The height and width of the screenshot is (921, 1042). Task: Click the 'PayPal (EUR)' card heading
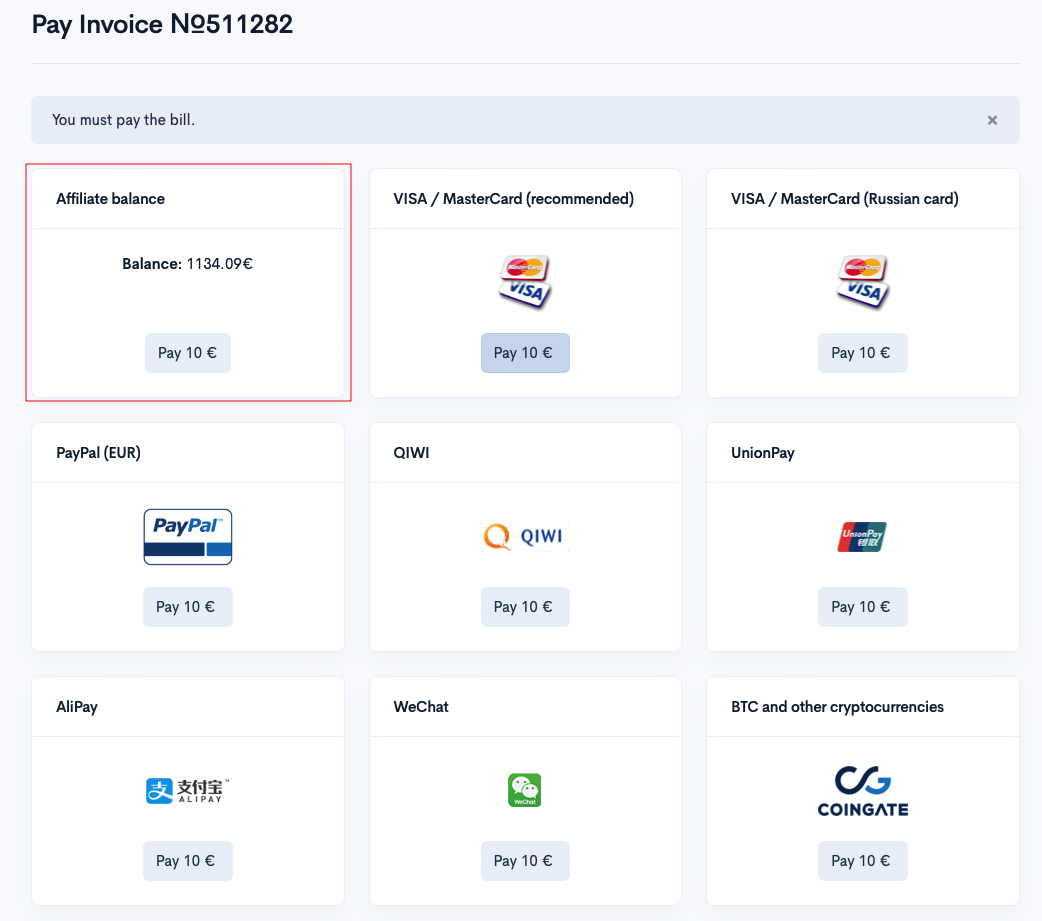(x=98, y=453)
